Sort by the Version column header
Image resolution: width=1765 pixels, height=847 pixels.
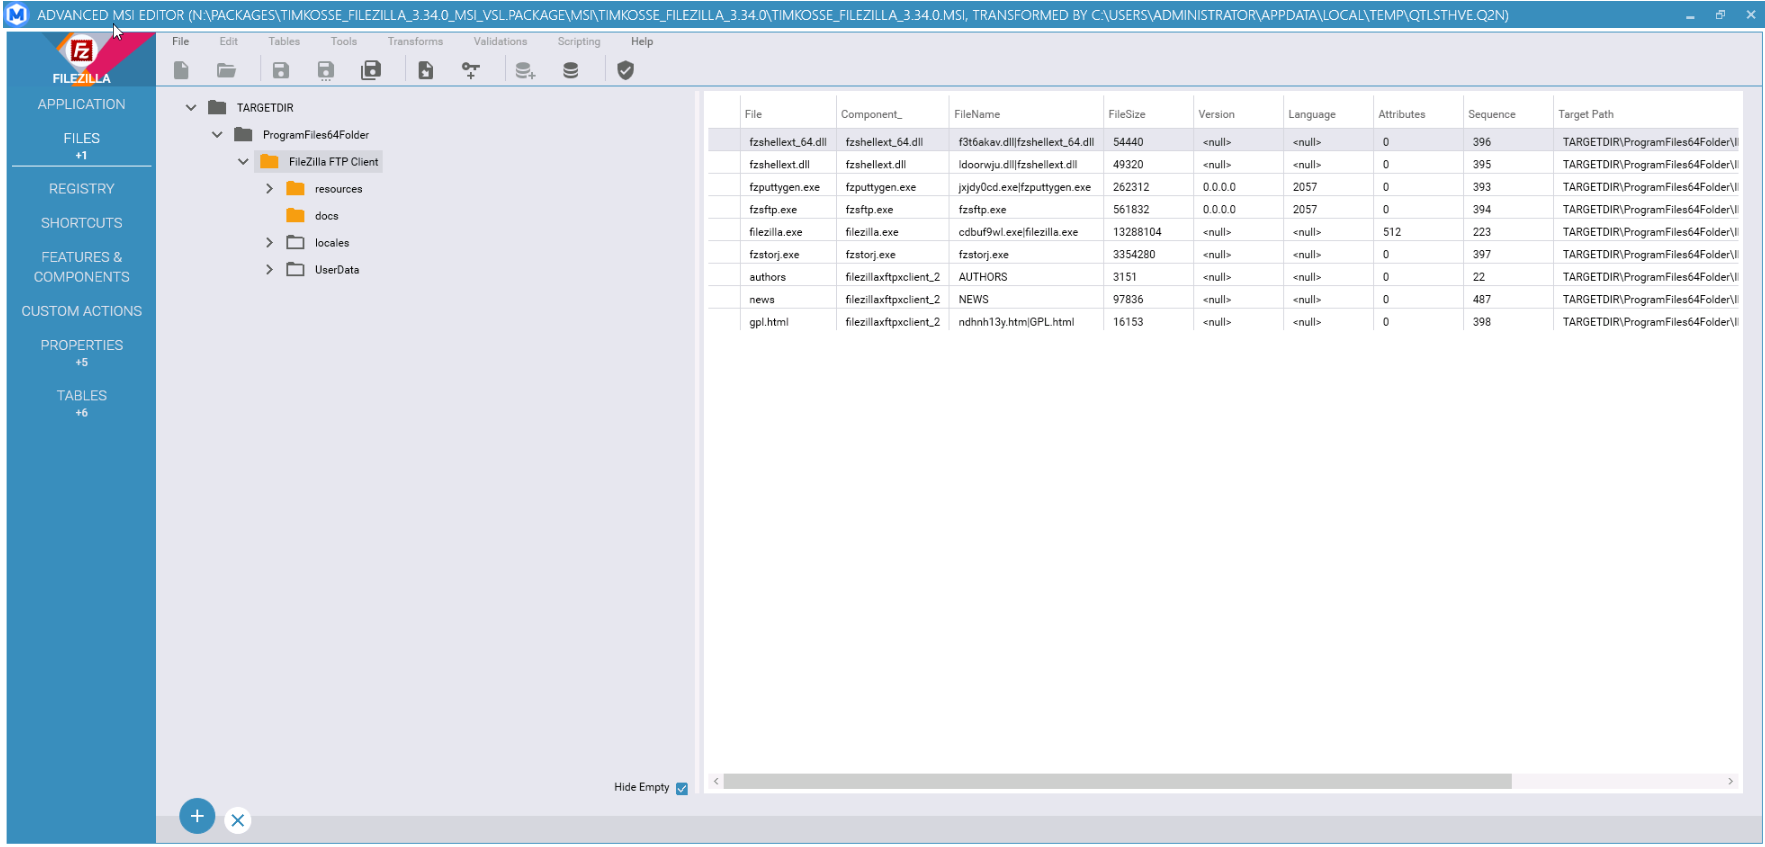1238,114
